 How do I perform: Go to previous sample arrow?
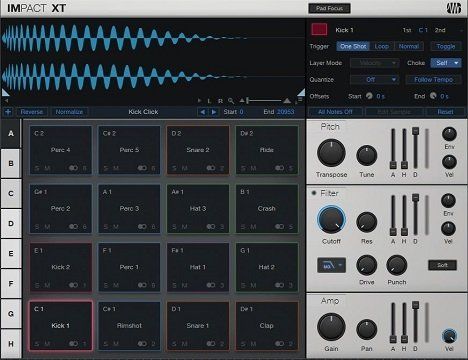(202, 112)
